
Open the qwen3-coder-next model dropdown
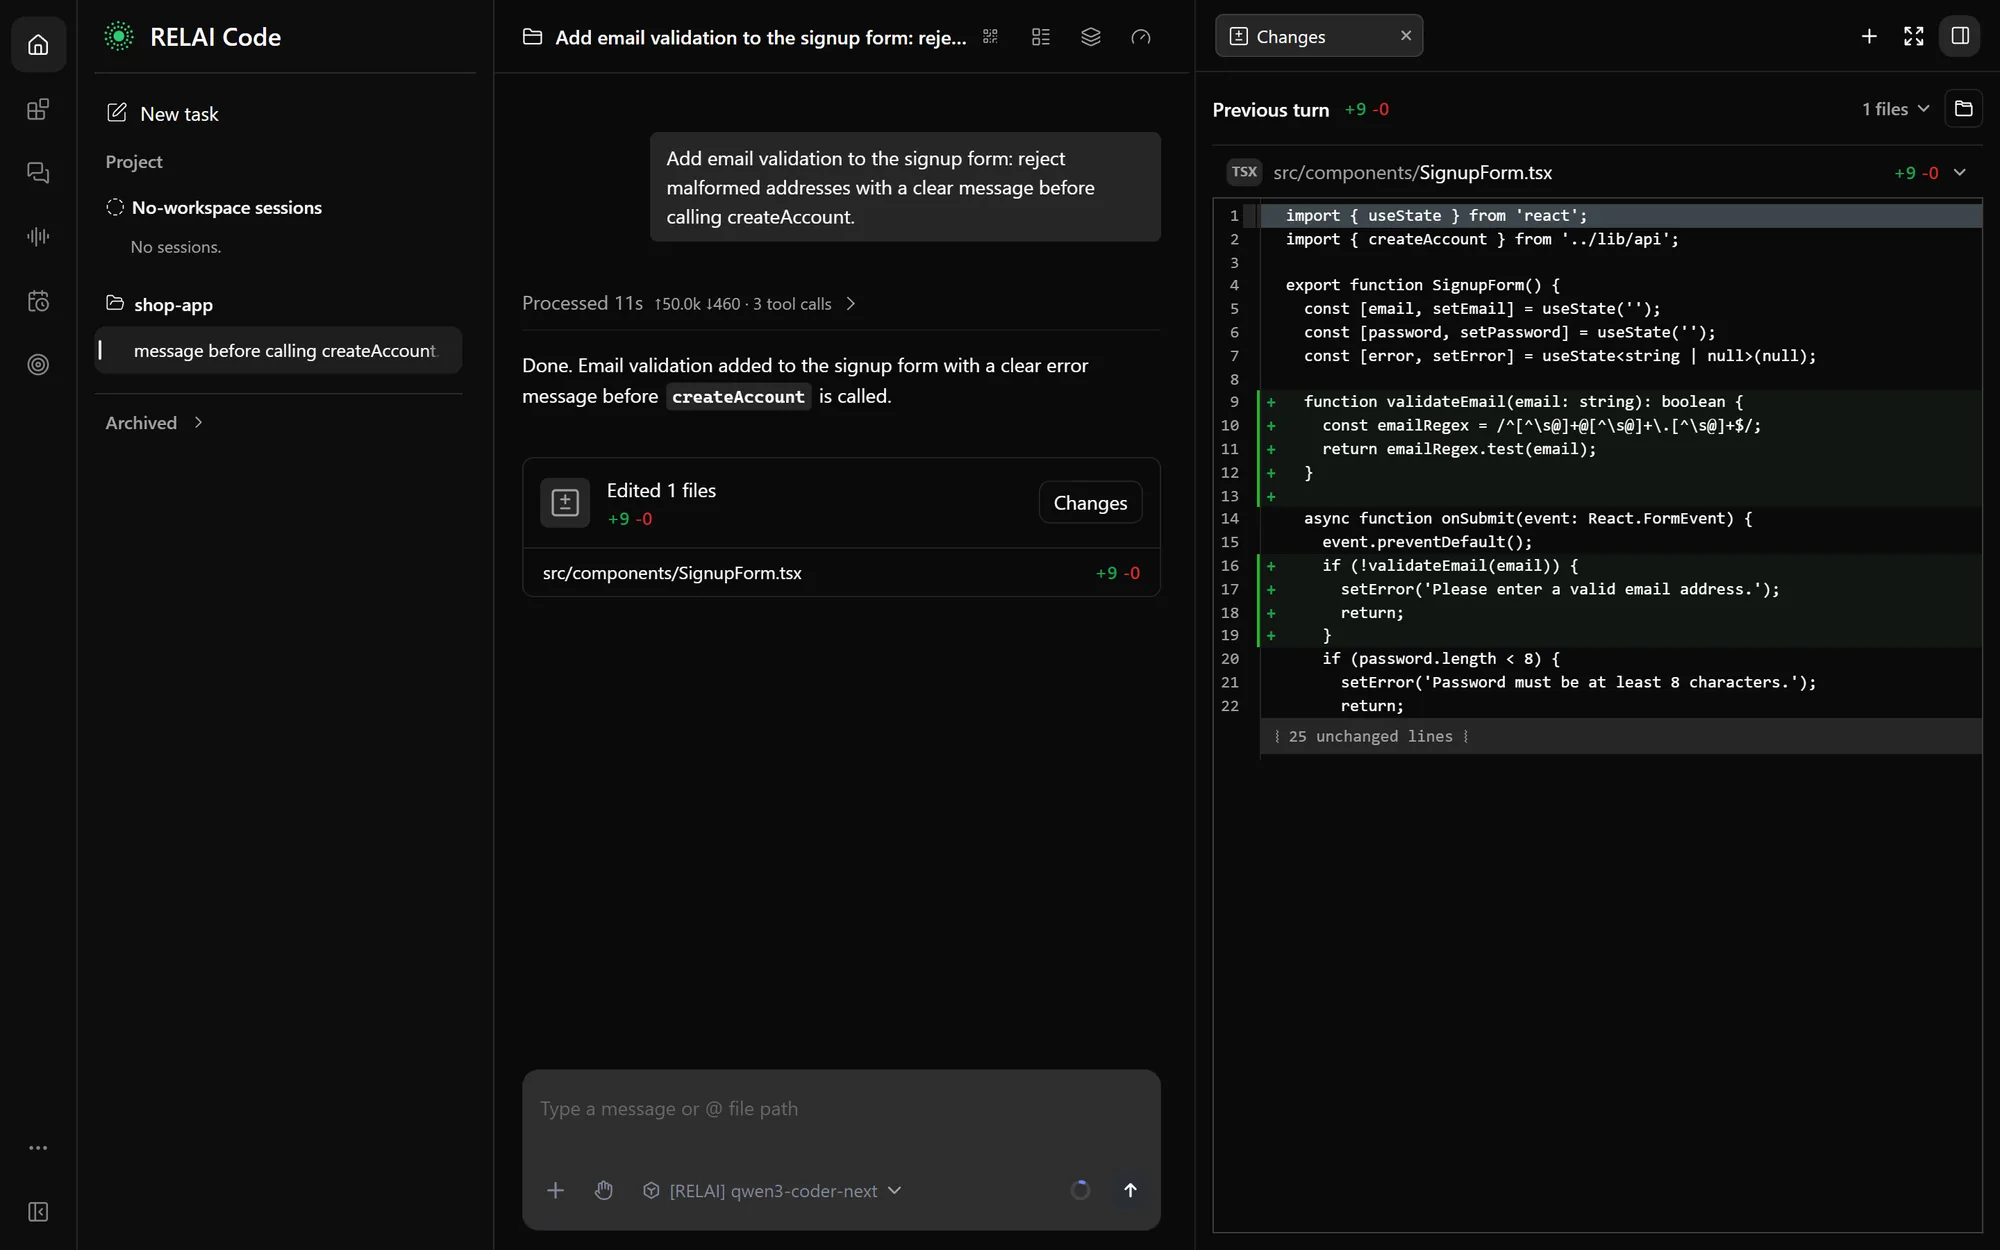(x=772, y=1190)
